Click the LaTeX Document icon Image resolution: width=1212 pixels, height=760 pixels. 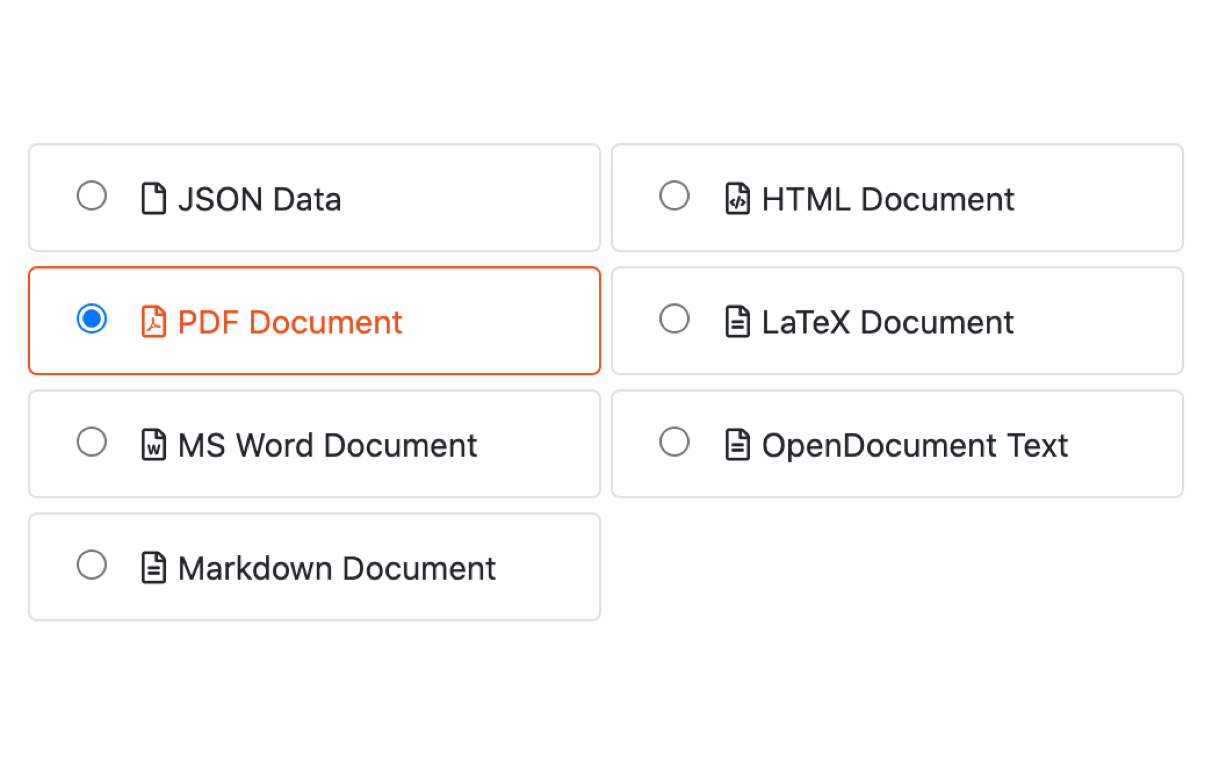pyautogui.click(x=737, y=321)
